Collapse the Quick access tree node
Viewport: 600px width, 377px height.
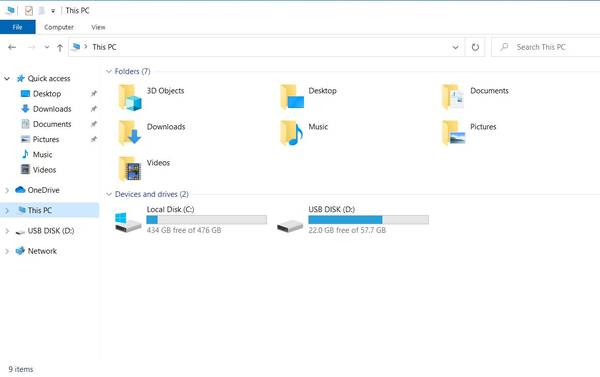point(7,79)
